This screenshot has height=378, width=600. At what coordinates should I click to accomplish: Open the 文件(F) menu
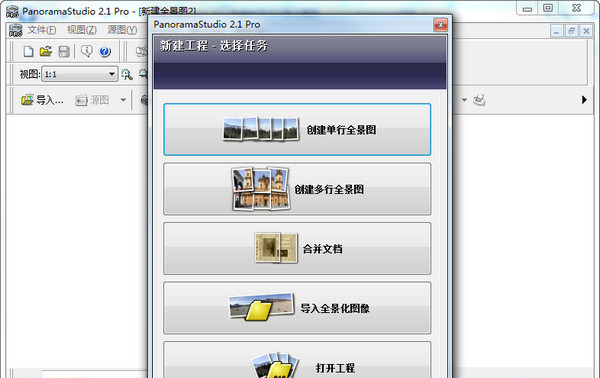pyautogui.click(x=42, y=30)
